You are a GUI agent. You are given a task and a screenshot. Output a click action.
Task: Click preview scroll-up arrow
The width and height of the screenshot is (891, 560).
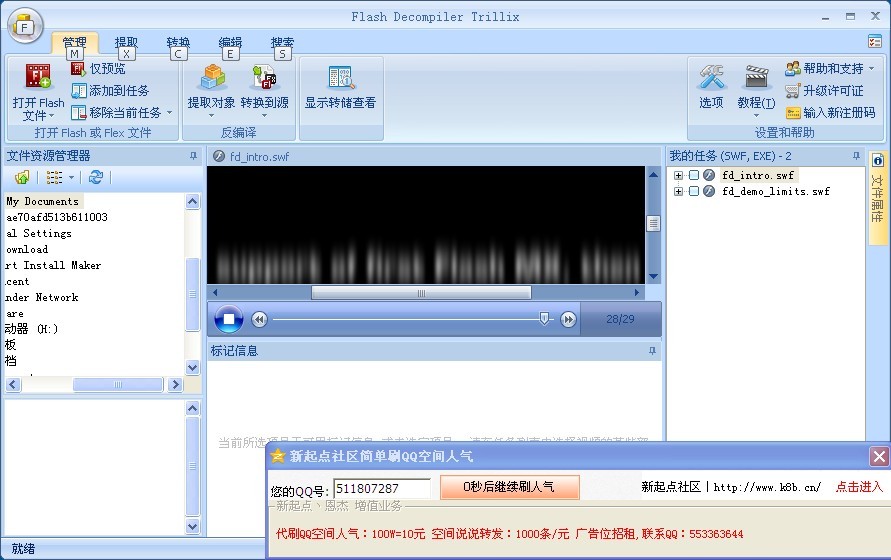tap(653, 174)
